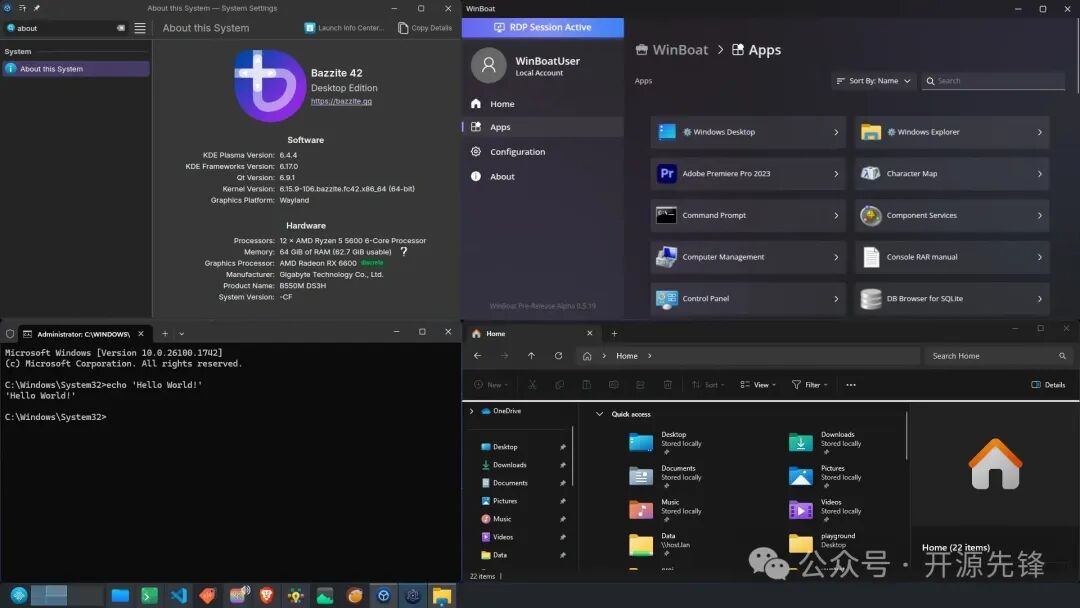The height and width of the screenshot is (608, 1080).
Task: Open the Sort By: Name dropdown in WinBoat
Action: pyautogui.click(x=873, y=80)
